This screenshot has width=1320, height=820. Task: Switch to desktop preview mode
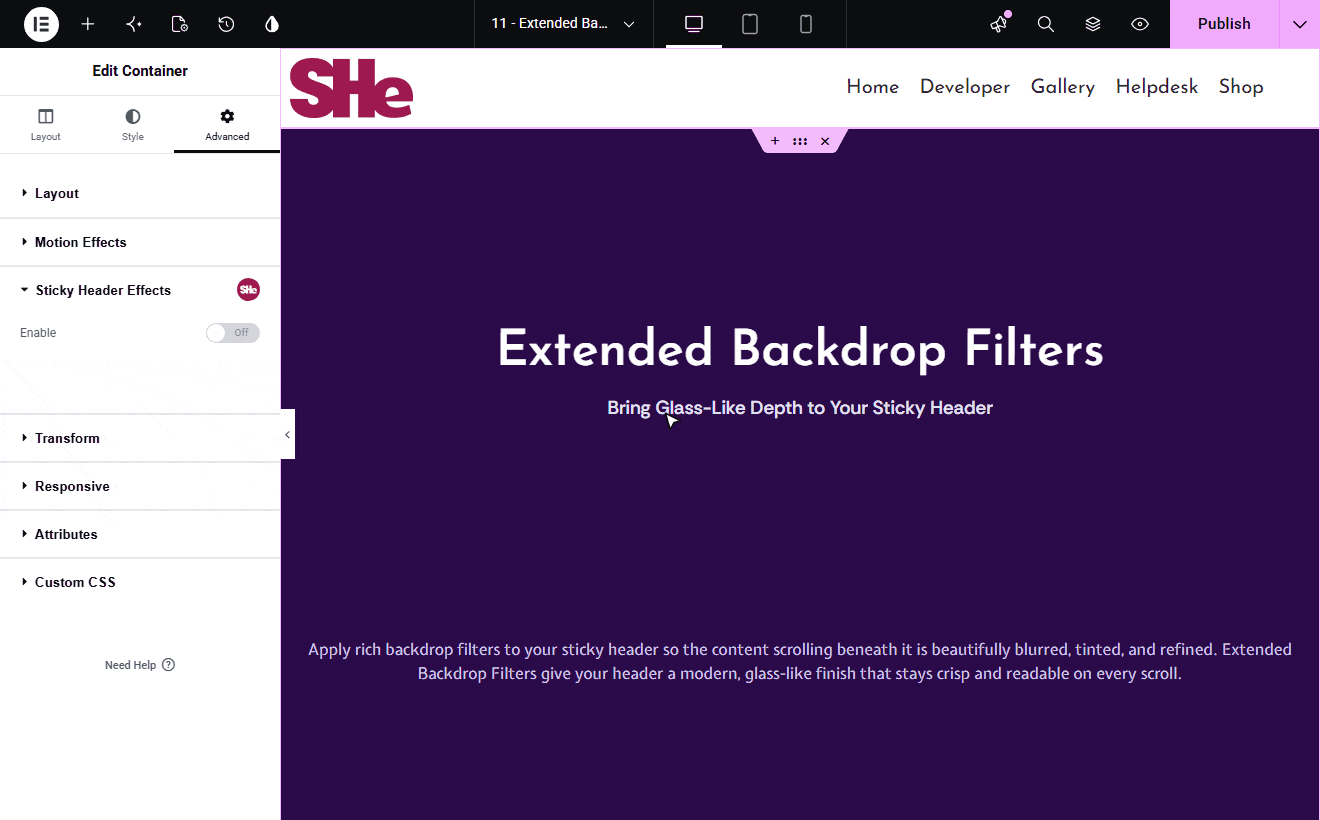point(694,24)
